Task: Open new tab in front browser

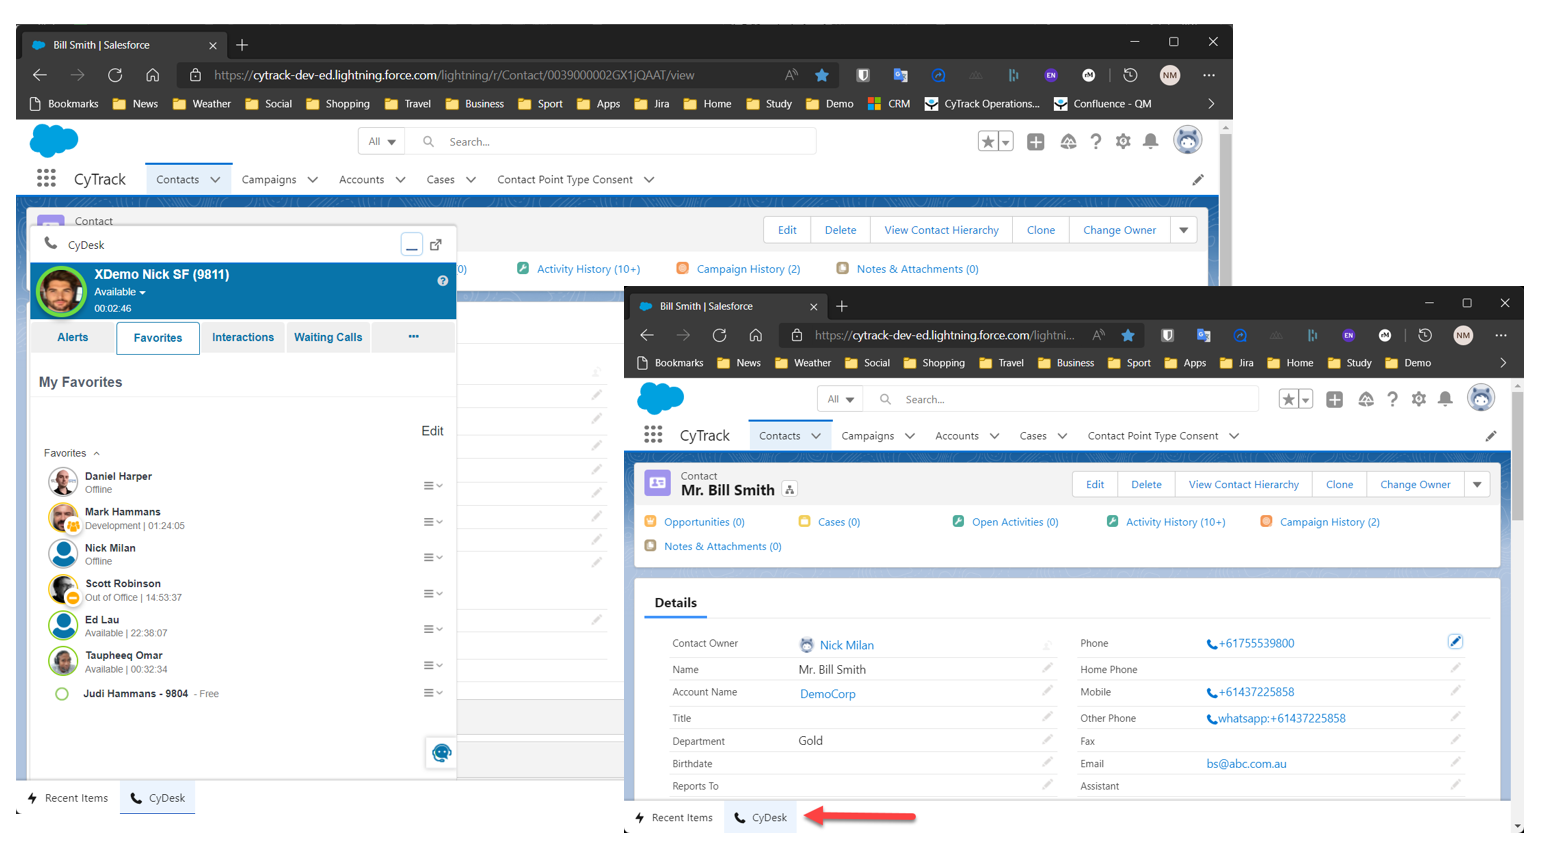Action: pyautogui.click(x=842, y=306)
